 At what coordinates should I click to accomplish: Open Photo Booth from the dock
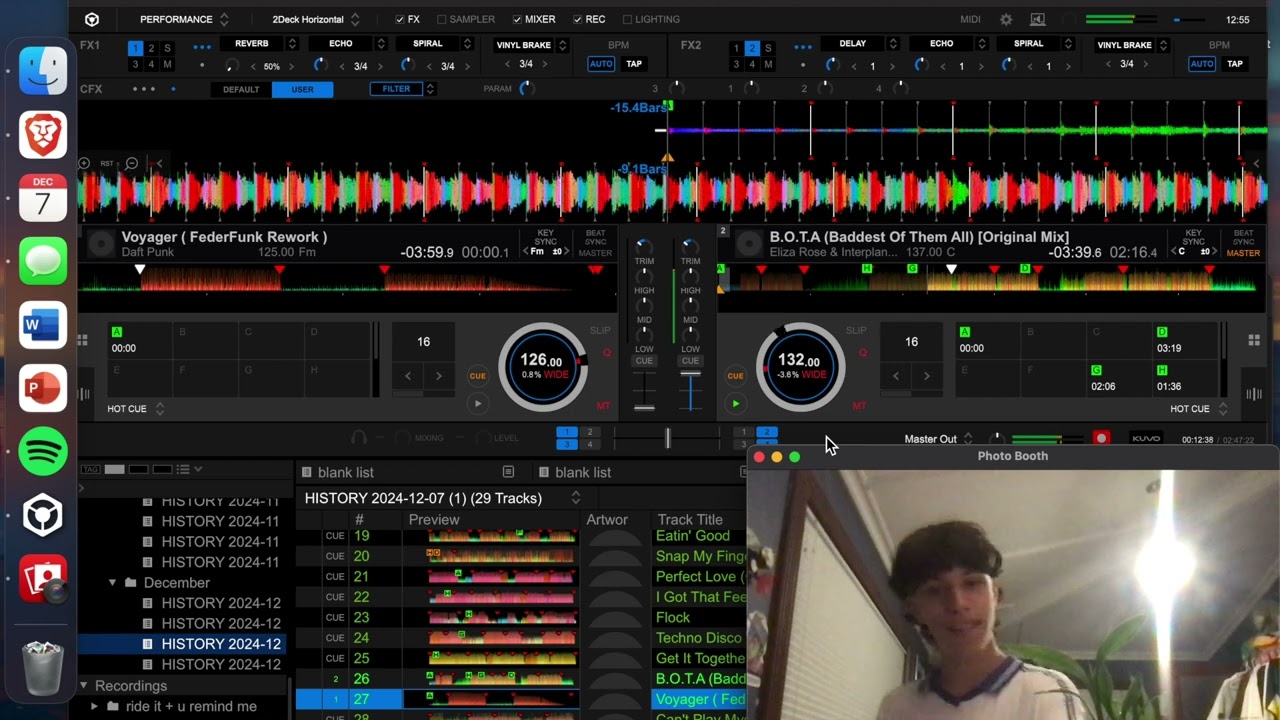point(43,579)
